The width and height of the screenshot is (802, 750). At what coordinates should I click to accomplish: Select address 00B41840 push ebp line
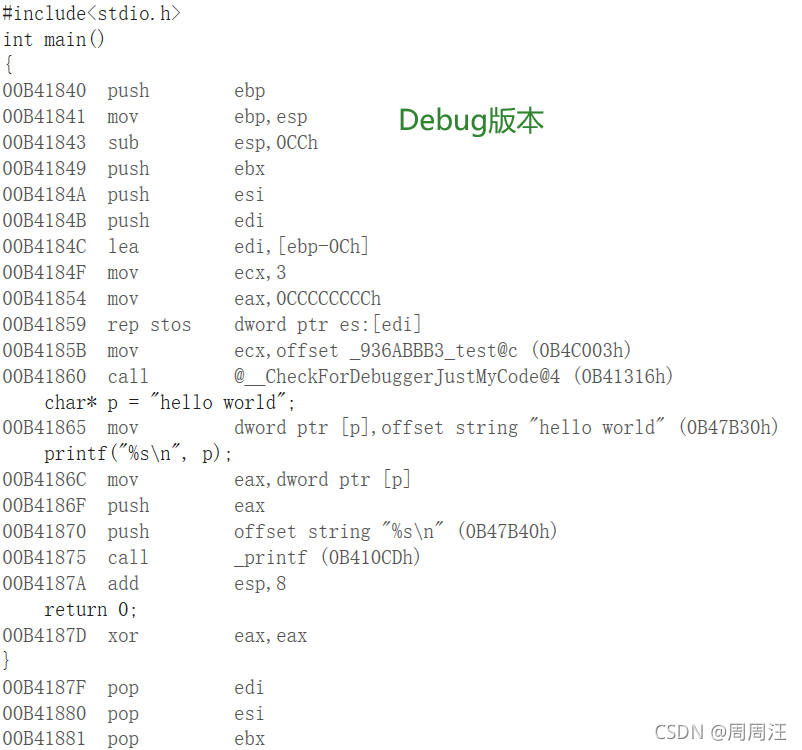coord(134,91)
